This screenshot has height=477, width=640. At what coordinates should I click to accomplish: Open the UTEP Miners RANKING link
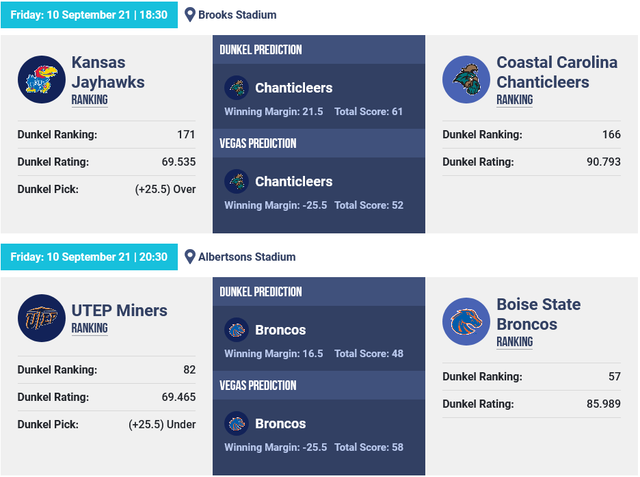tap(90, 328)
